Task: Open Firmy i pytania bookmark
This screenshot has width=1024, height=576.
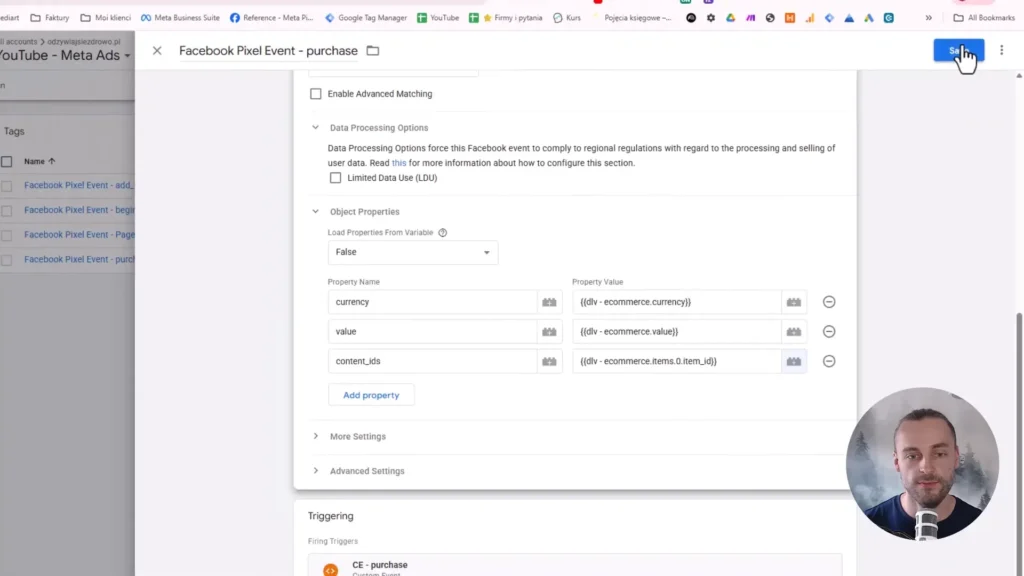Action: coord(506,18)
